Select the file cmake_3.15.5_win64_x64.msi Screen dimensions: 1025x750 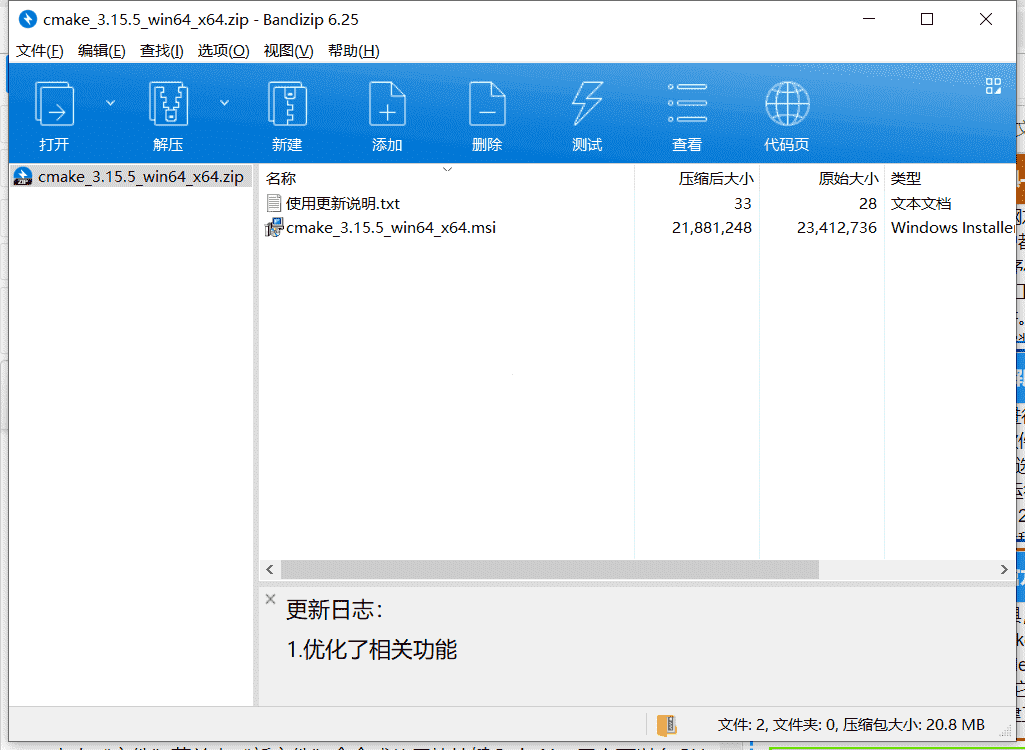coord(391,228)
